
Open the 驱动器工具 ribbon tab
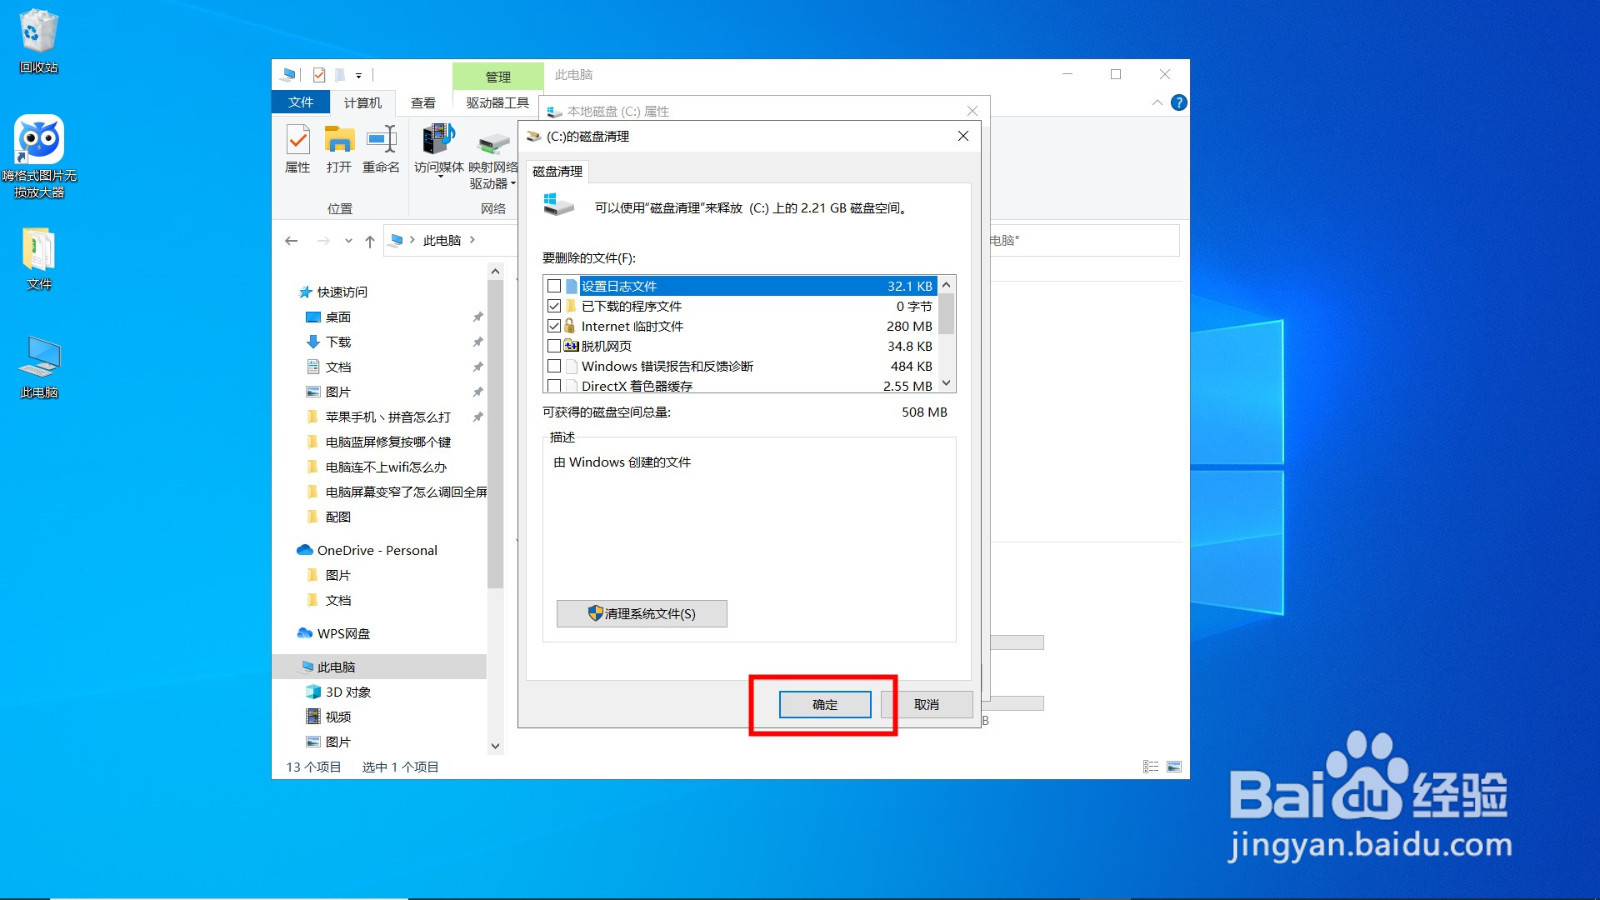click(x=497, y=103)
